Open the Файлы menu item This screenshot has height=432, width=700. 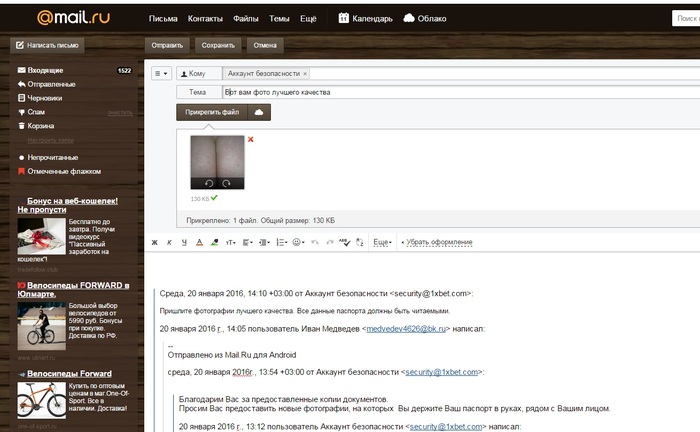(246, 19)
